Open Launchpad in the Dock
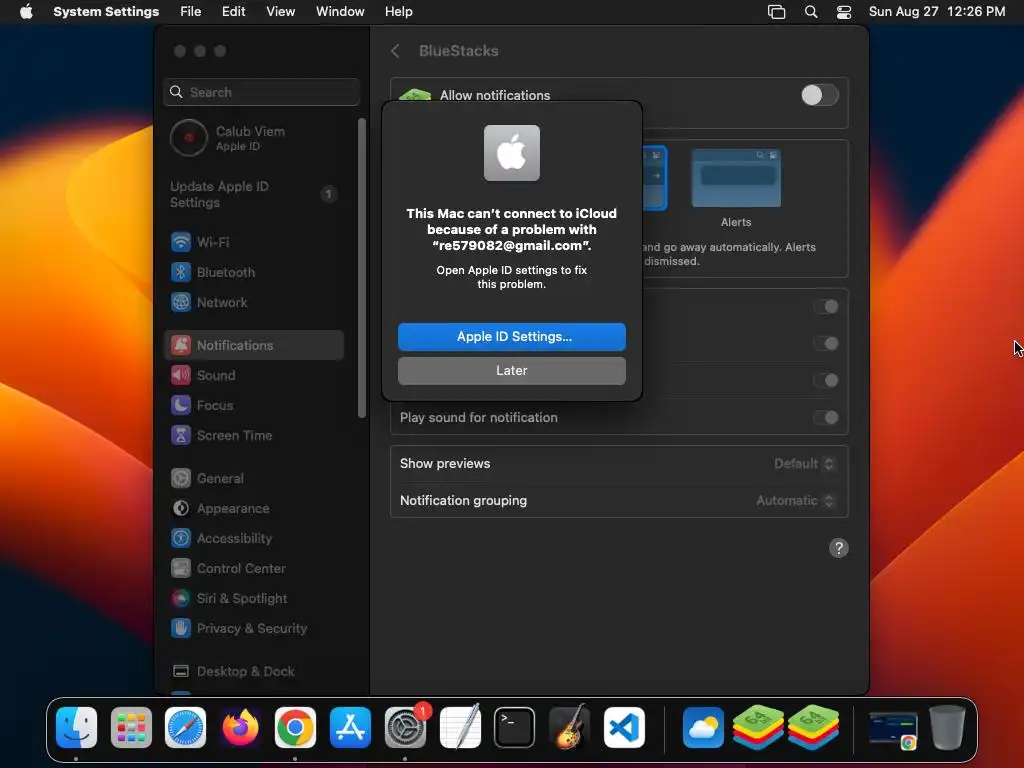This screenshot has width=1024, height=768. [x=131, y=727]
